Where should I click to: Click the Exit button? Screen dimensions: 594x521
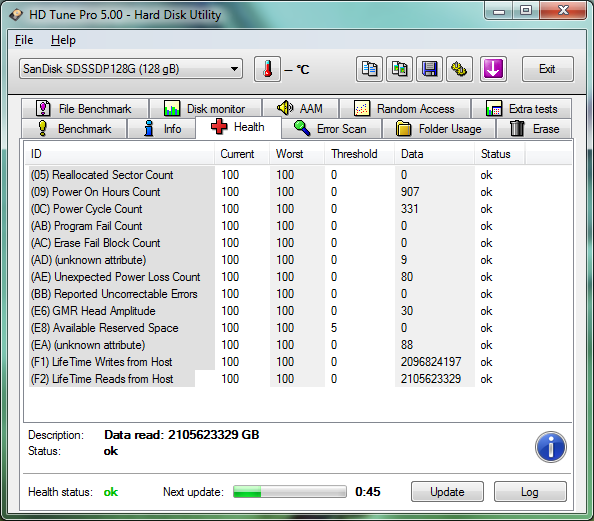coord(547,69)
